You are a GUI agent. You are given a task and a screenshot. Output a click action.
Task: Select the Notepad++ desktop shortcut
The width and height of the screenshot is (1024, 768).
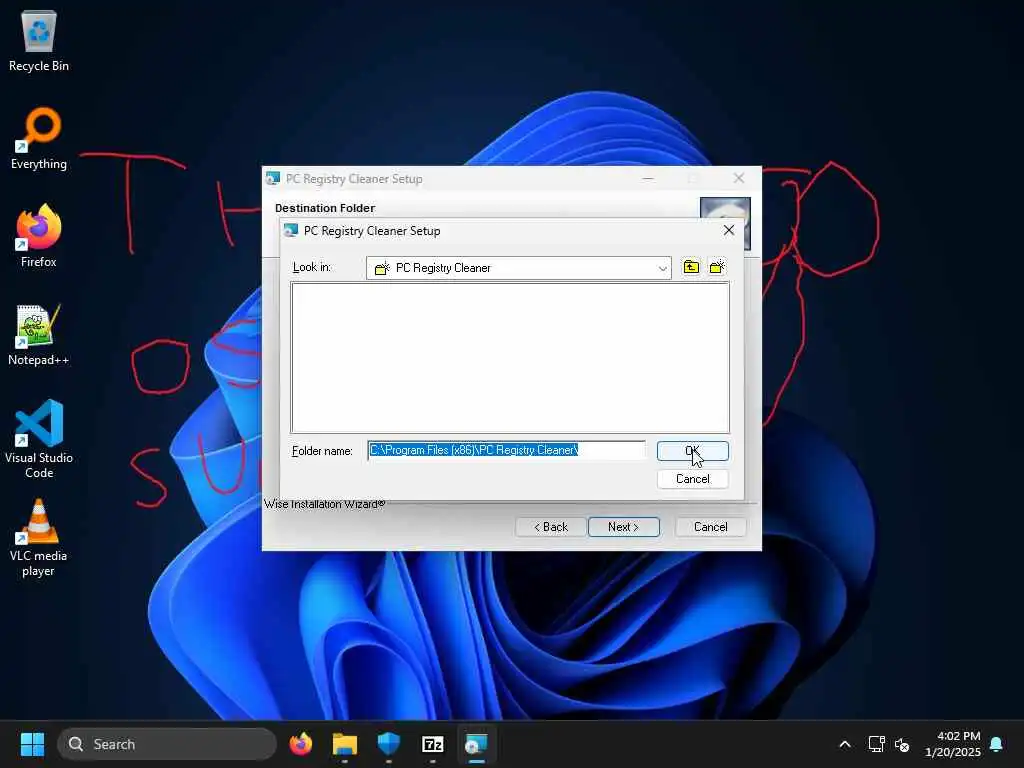click(39, 334)
